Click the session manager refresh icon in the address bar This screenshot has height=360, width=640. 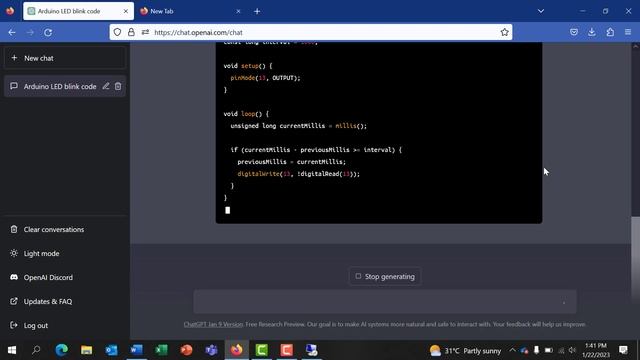[145, 32]
